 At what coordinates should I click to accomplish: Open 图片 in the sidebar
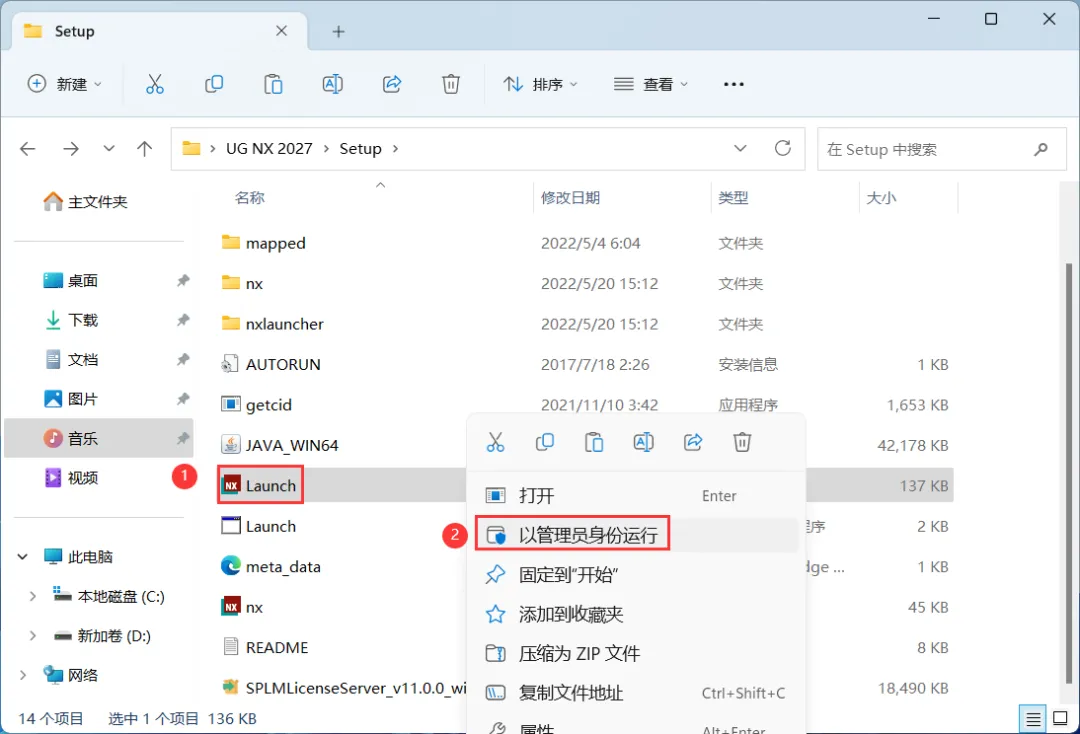pyautogui.click(x=72, y=399)
